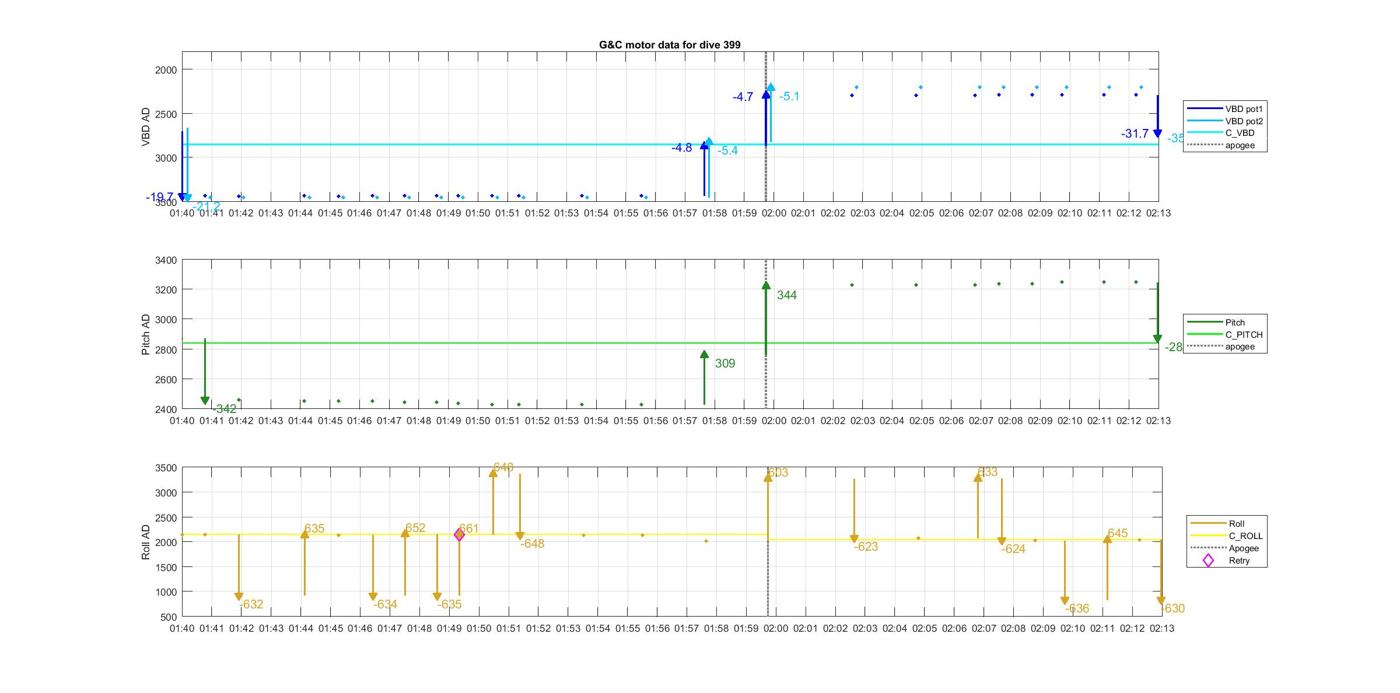Select the 'C_ROLL' legend entry
The image size is (1400, 693).
[1225, 536]
